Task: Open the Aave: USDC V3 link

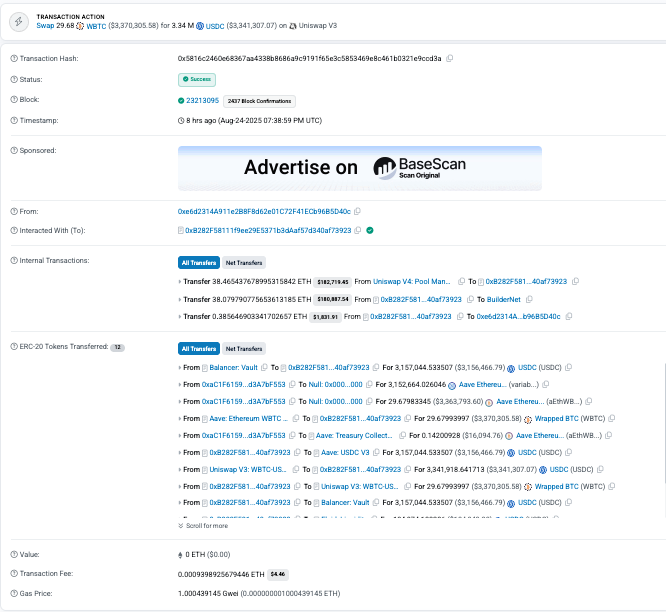Action: coord(345,452)
